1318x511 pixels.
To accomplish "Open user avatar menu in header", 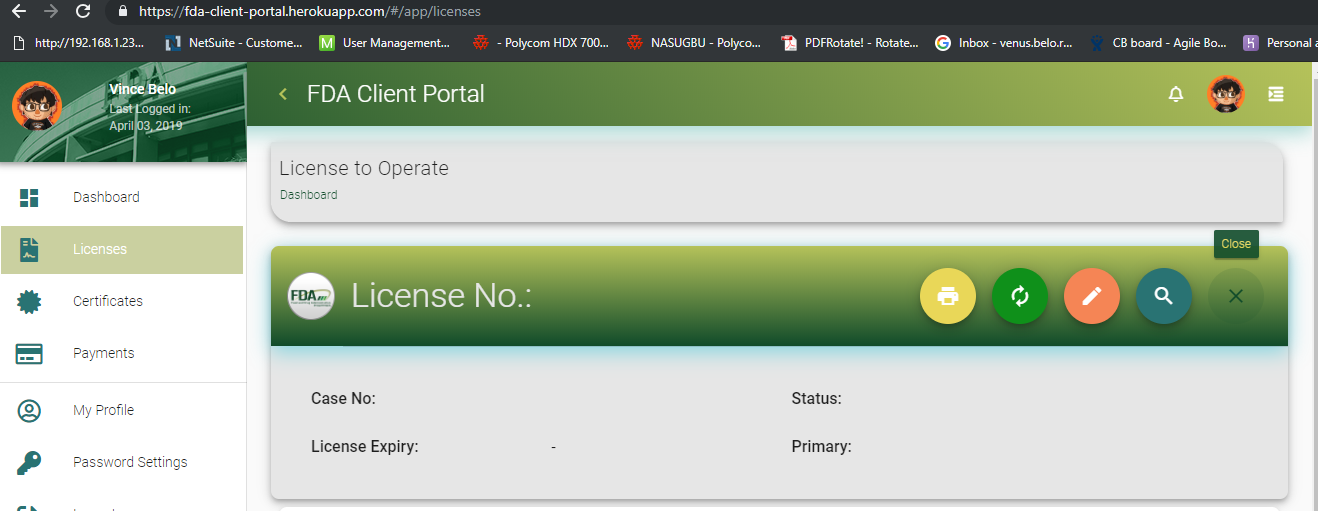I will [x=1226, y=94].
